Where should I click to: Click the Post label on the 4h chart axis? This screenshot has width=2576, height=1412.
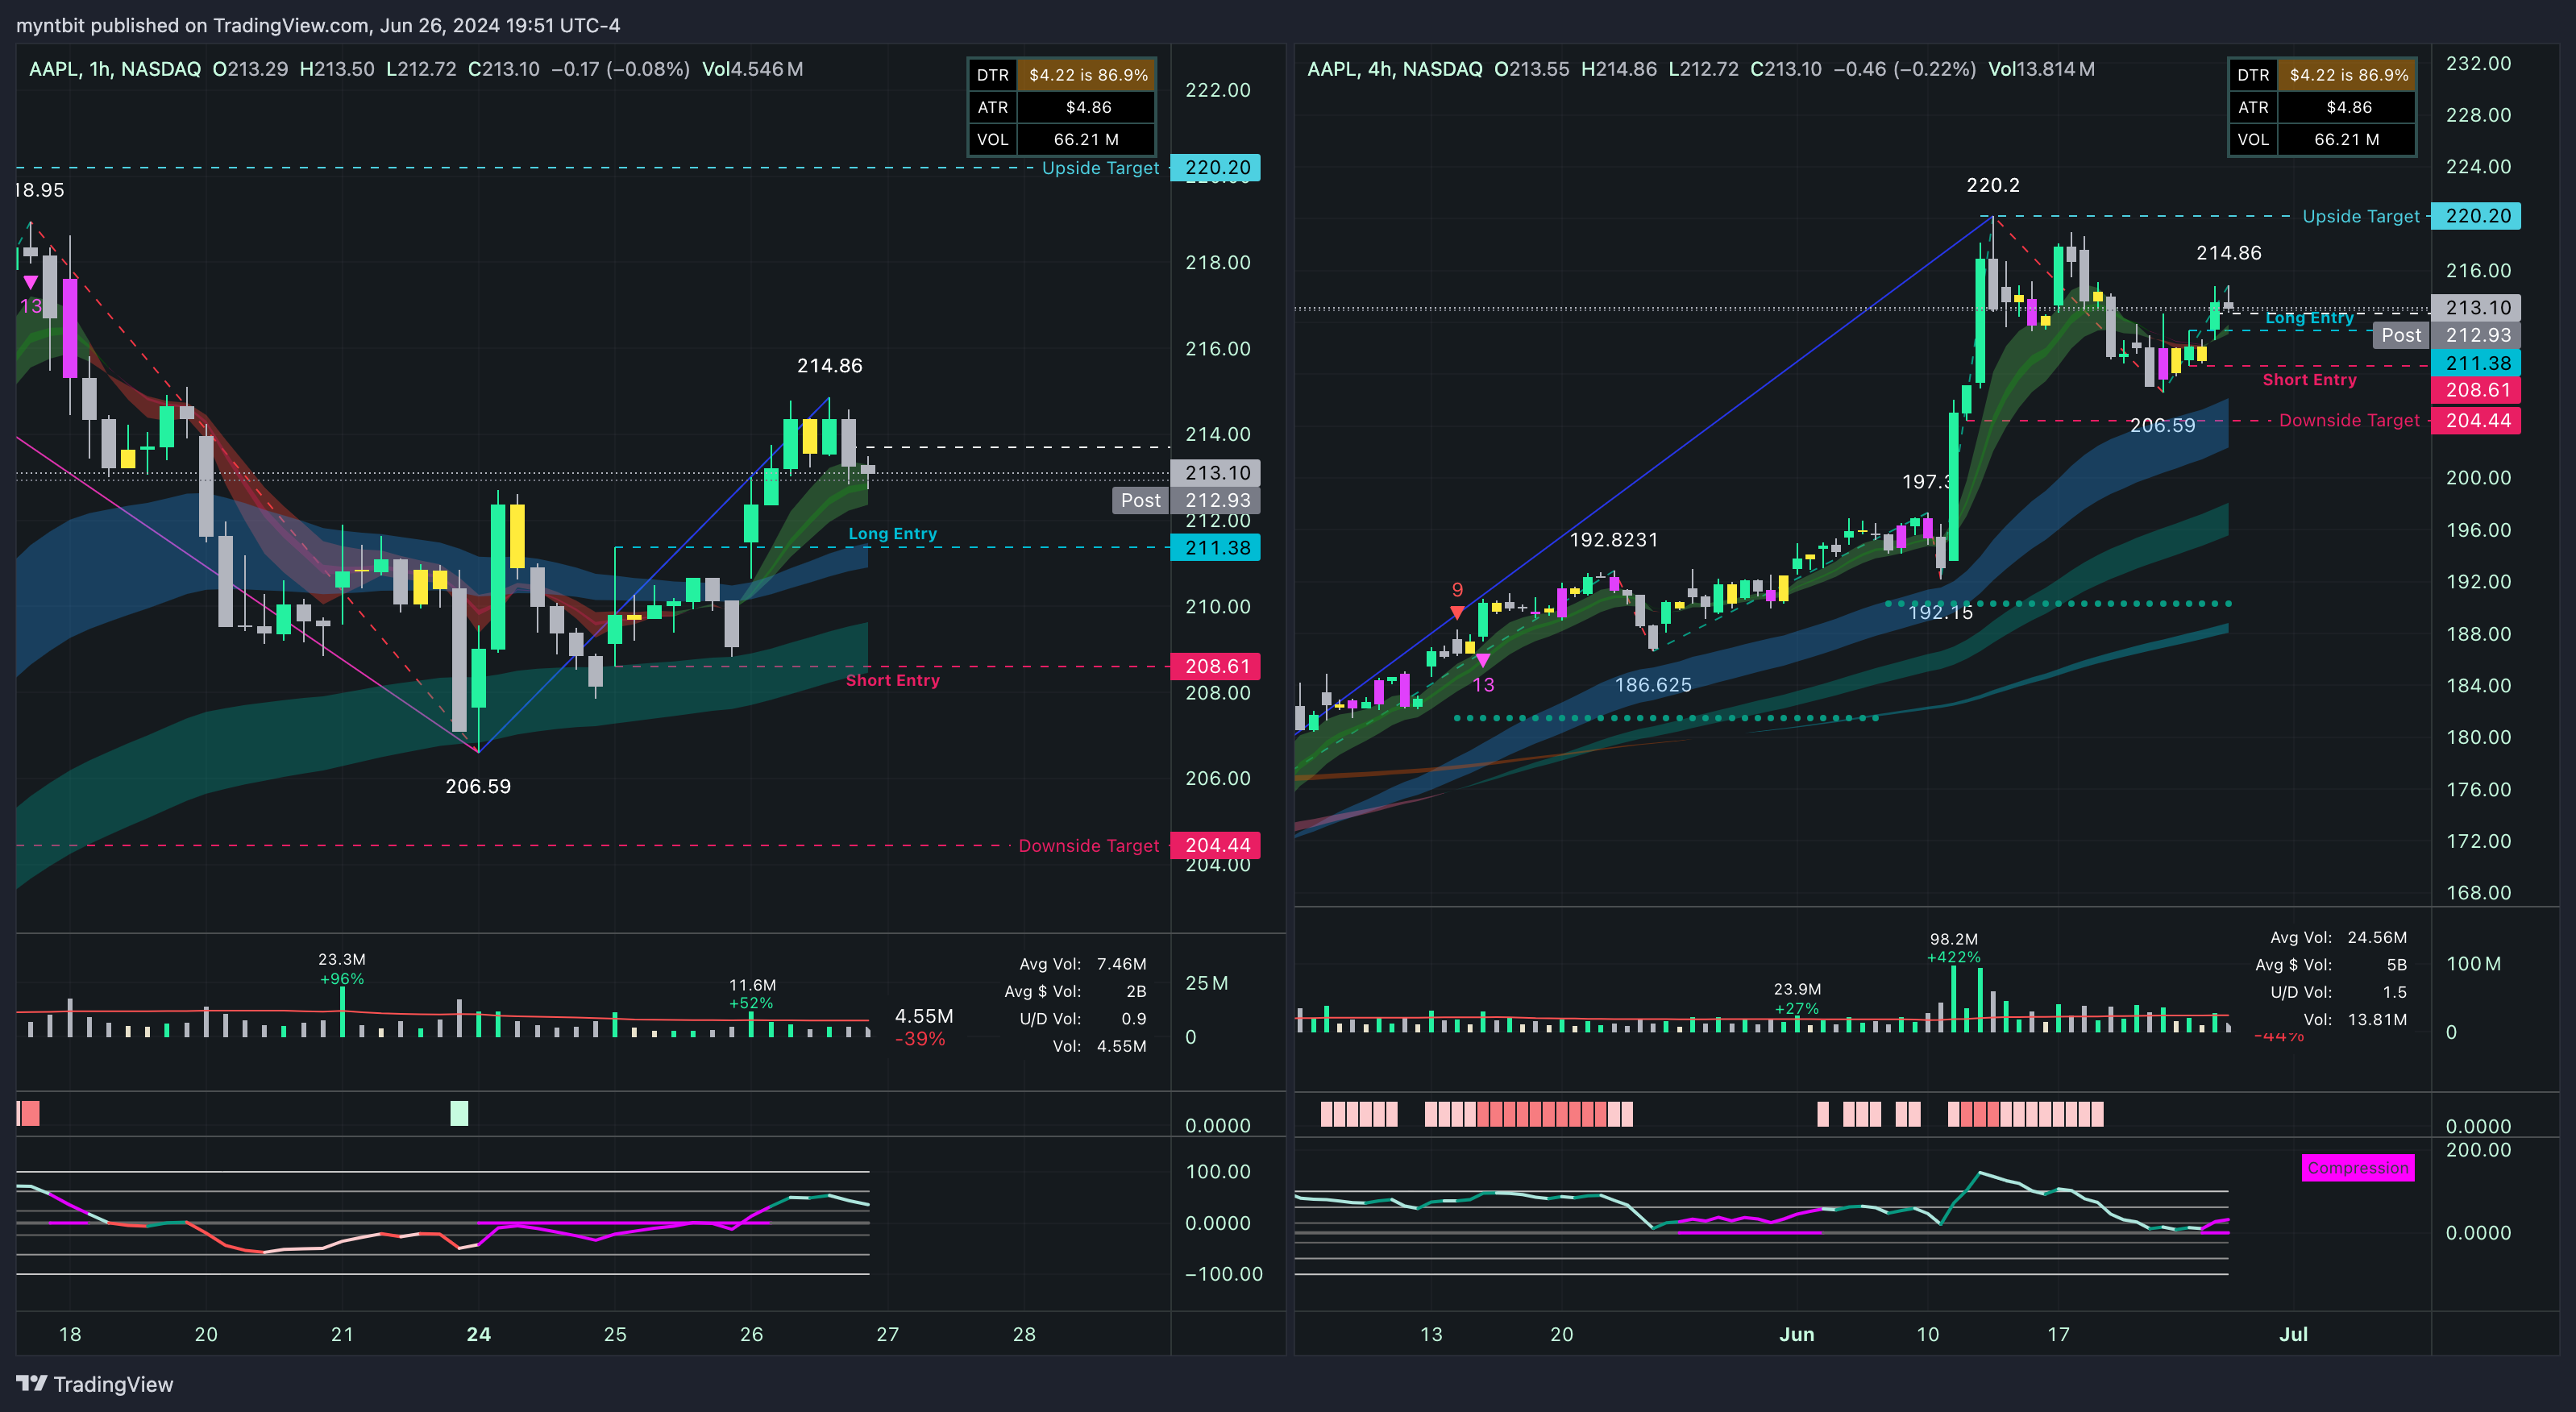[2400, 335]
